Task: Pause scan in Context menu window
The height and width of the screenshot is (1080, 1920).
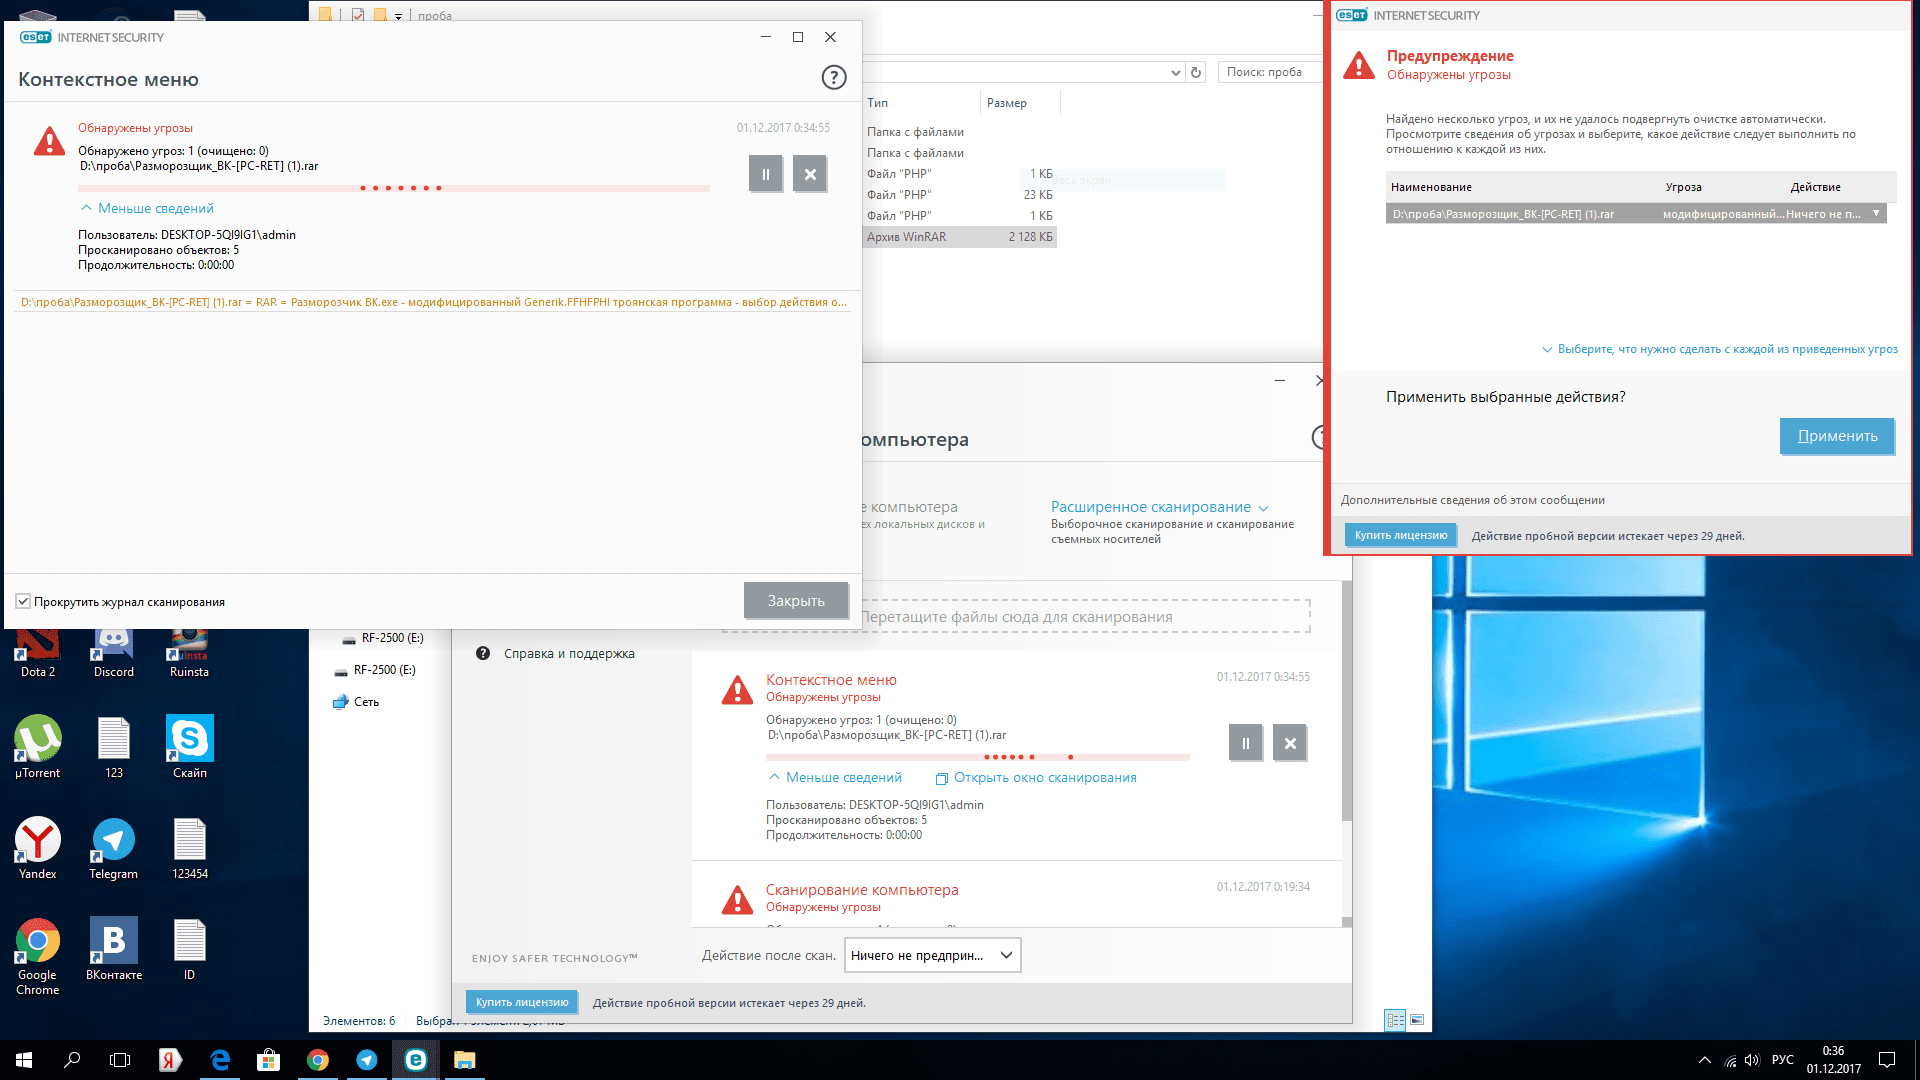Action: [x=765, y=174]
